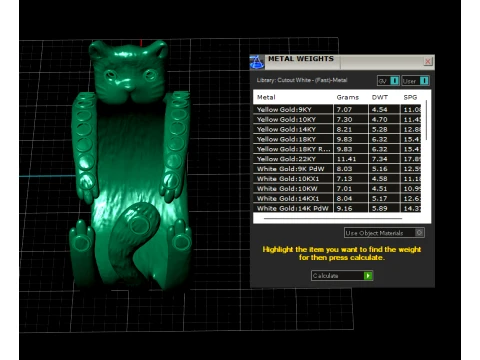
Task: Select the White Gold:10KW row
Action: [337, 189]
